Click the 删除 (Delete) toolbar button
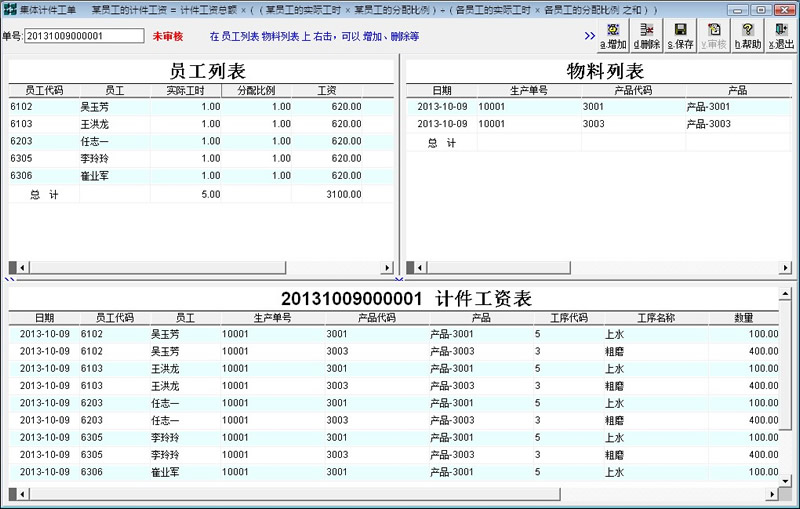 coord(647,37)
